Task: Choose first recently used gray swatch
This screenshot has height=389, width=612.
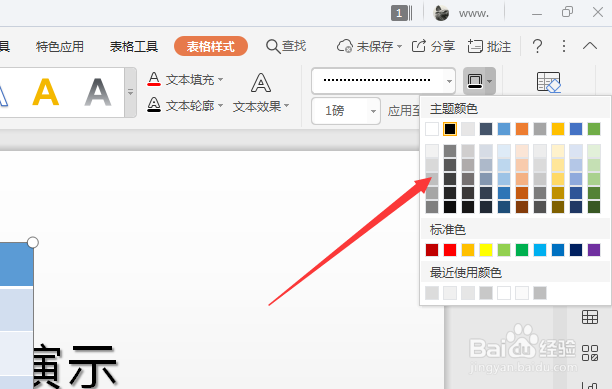Action: tap(432, 293)
